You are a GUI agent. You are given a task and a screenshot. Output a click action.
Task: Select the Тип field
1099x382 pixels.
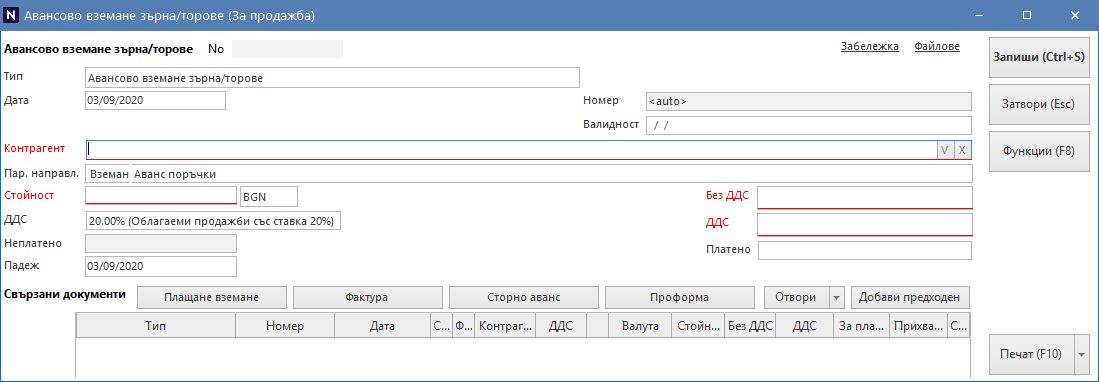pyautogui.click(x=332, y=77)
